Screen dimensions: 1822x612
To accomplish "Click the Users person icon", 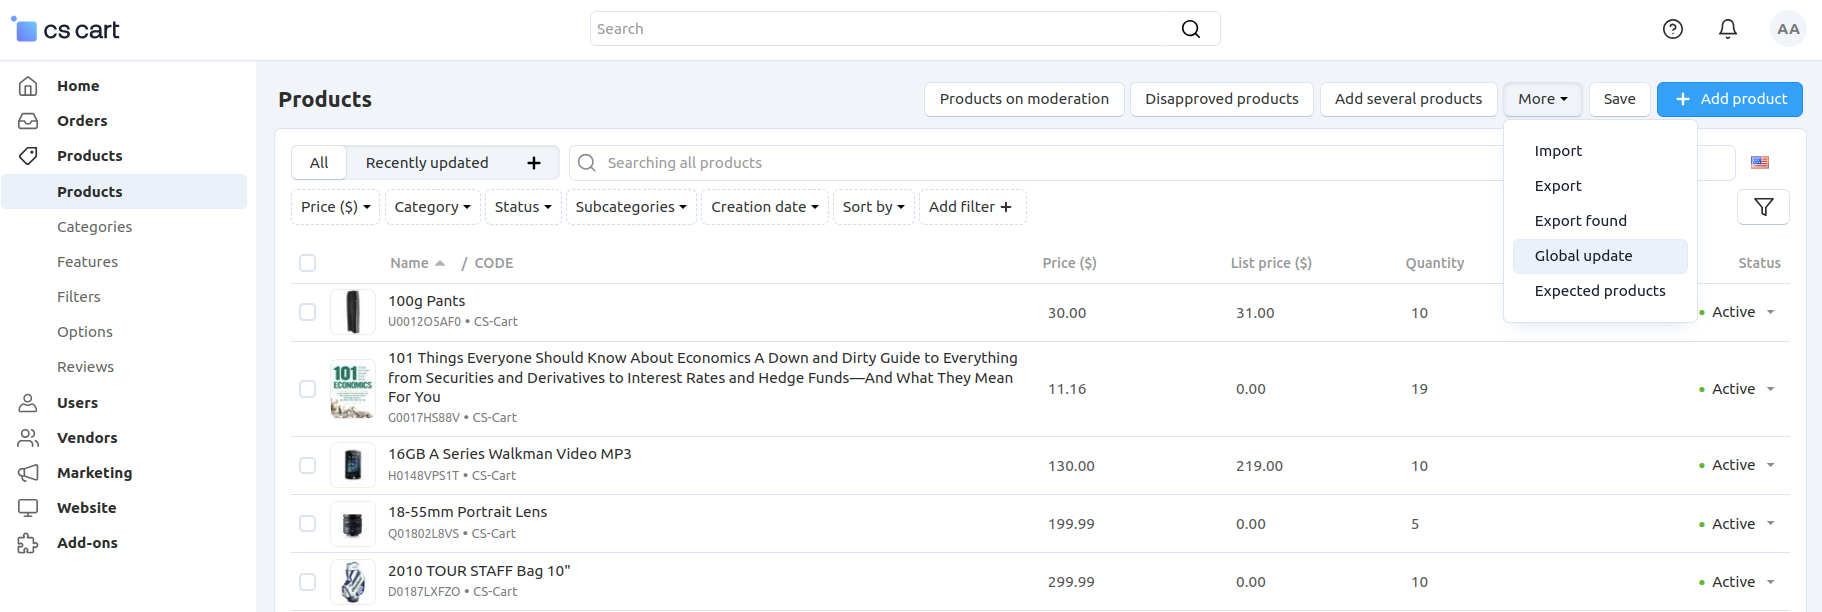I will coord(28,403).
